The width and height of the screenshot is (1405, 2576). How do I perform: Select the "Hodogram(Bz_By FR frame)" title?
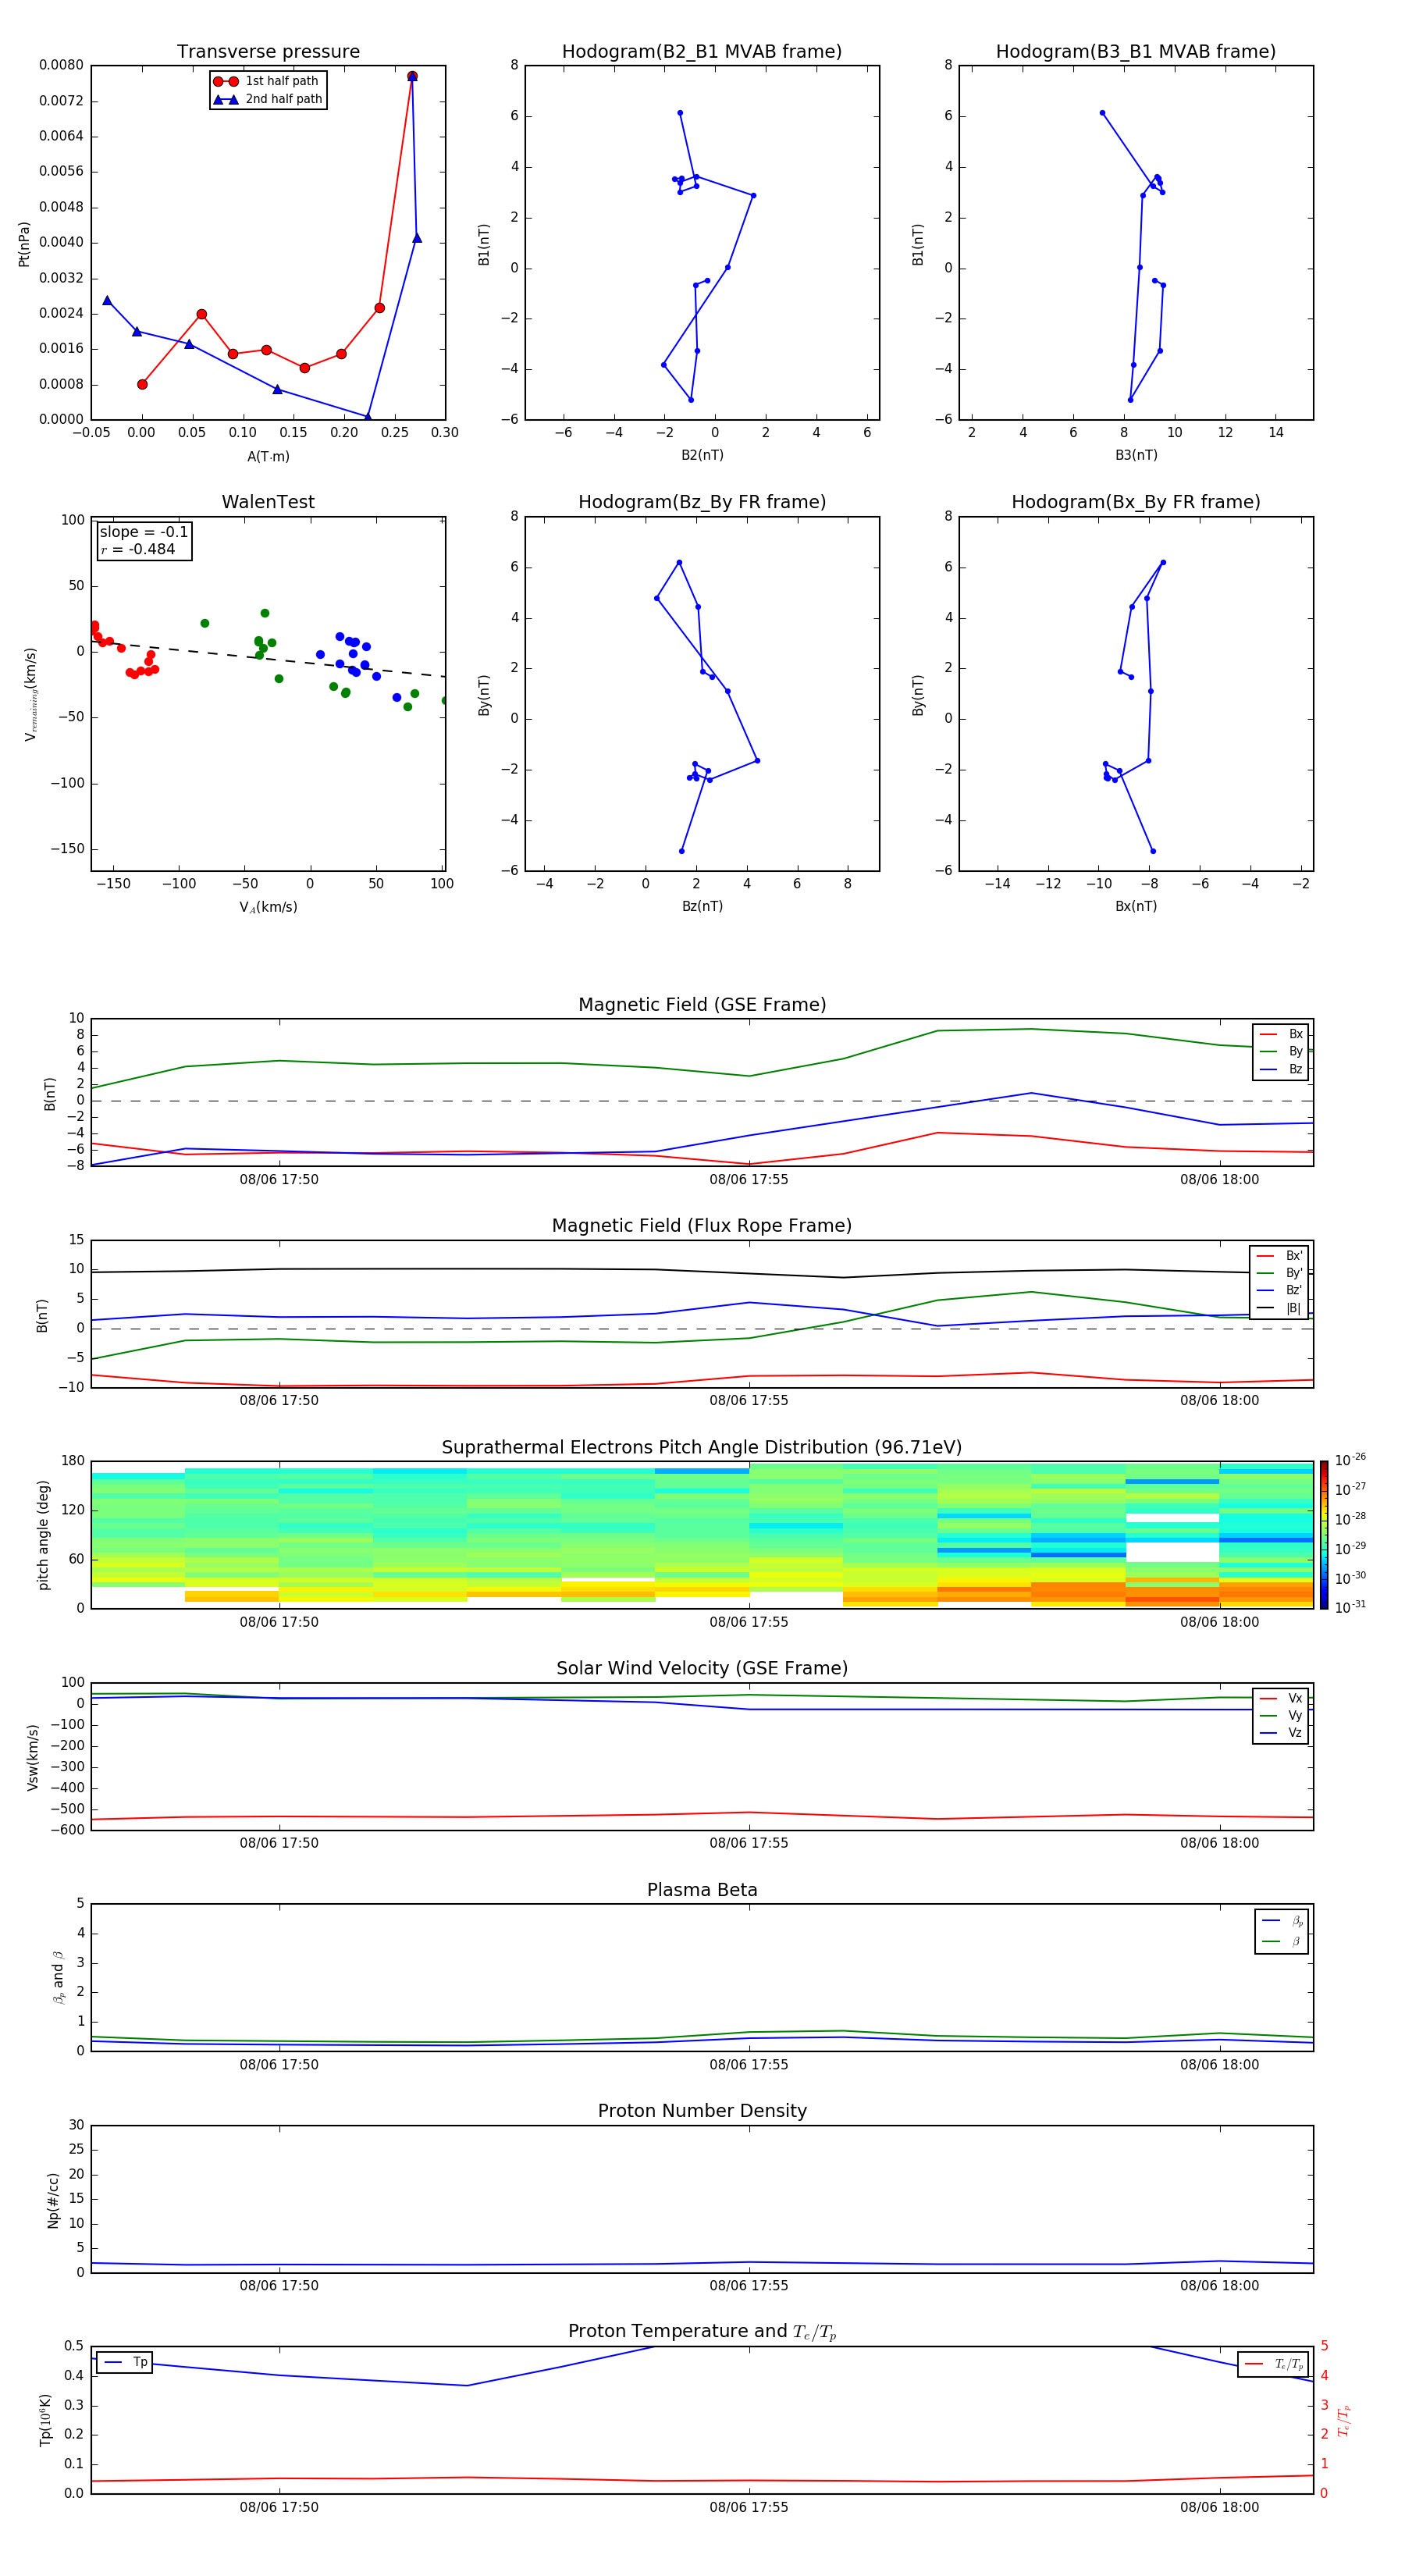pos(702,502)
